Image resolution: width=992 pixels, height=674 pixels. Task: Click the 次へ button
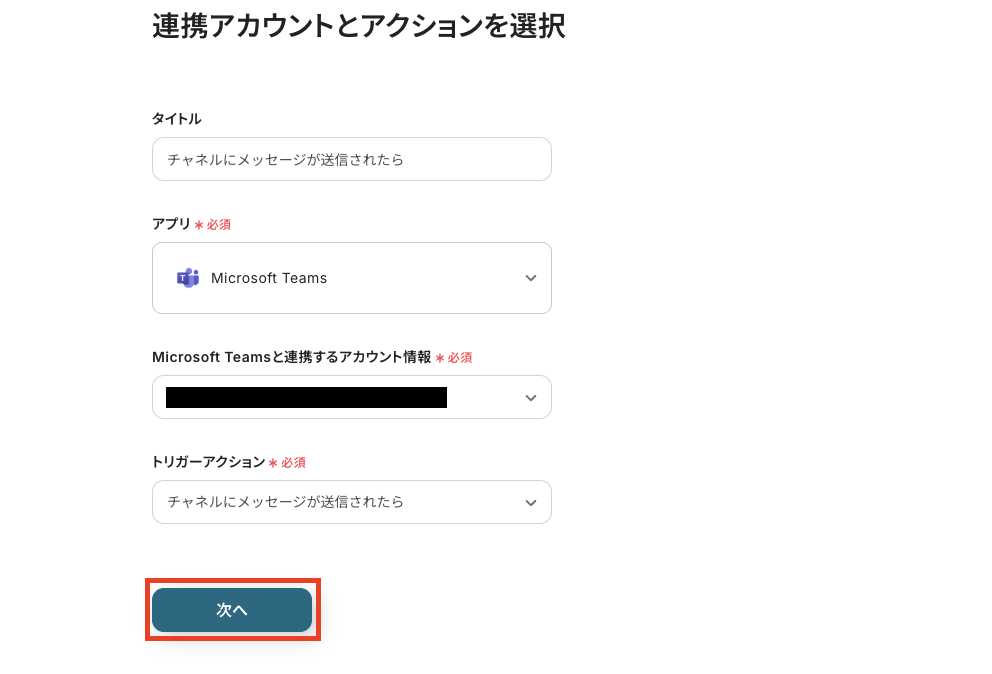click(x=232, y=610)
